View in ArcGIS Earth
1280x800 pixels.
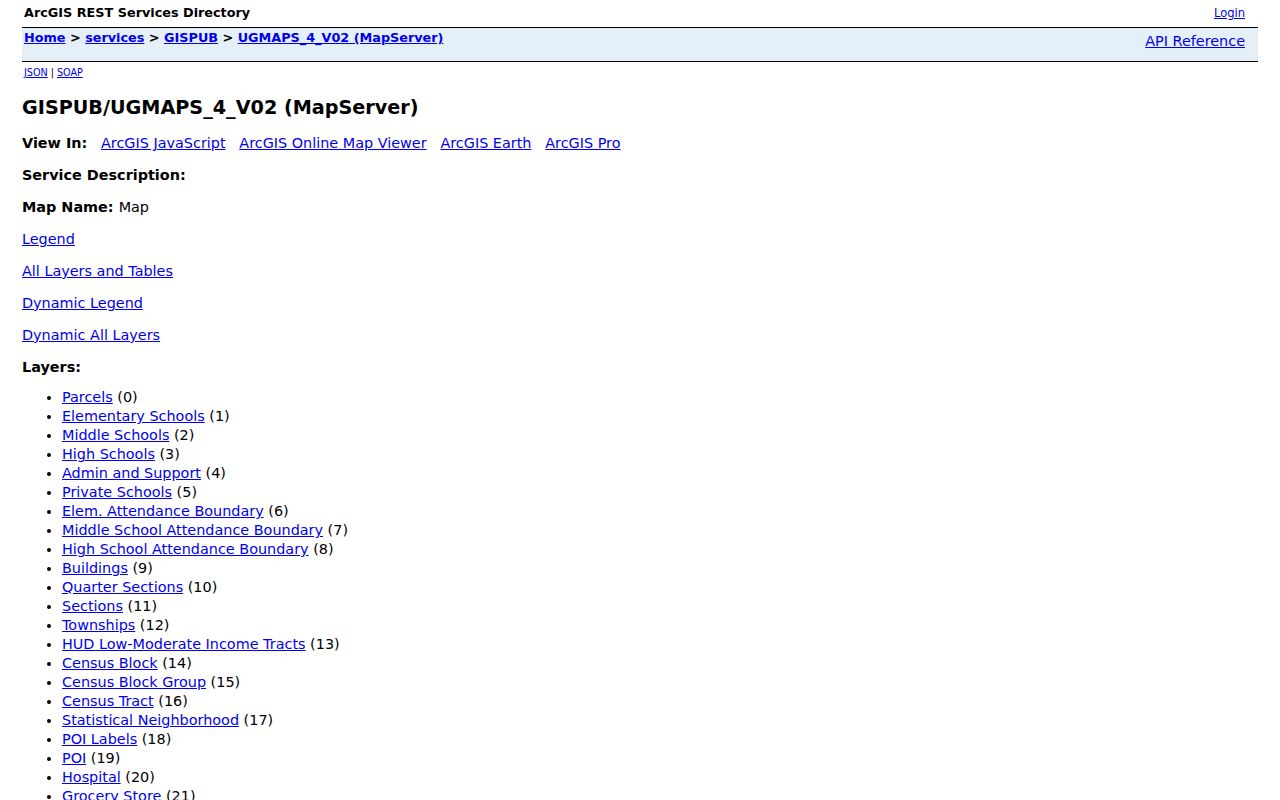[x=486, y=143]
